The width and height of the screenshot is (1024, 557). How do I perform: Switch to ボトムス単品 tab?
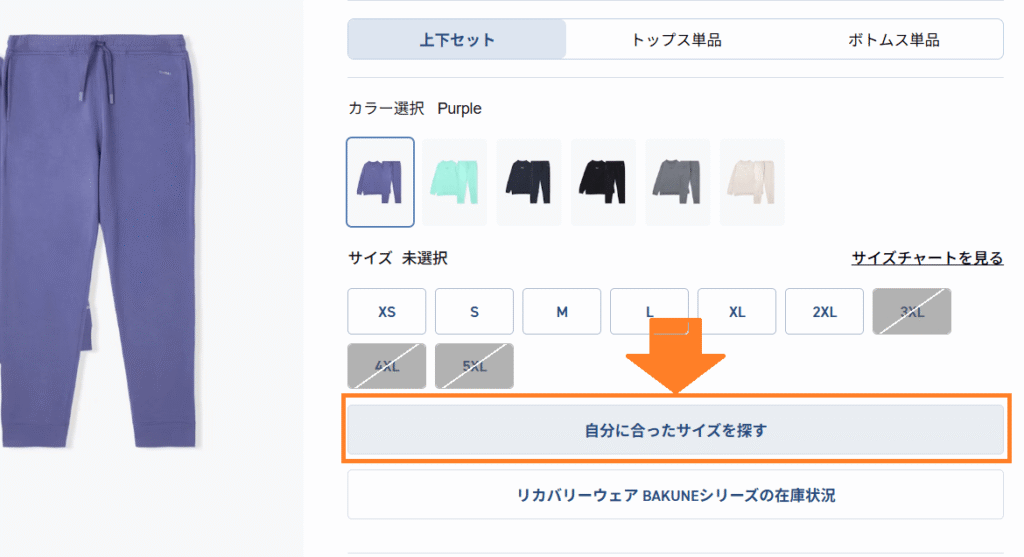point(893,40)
